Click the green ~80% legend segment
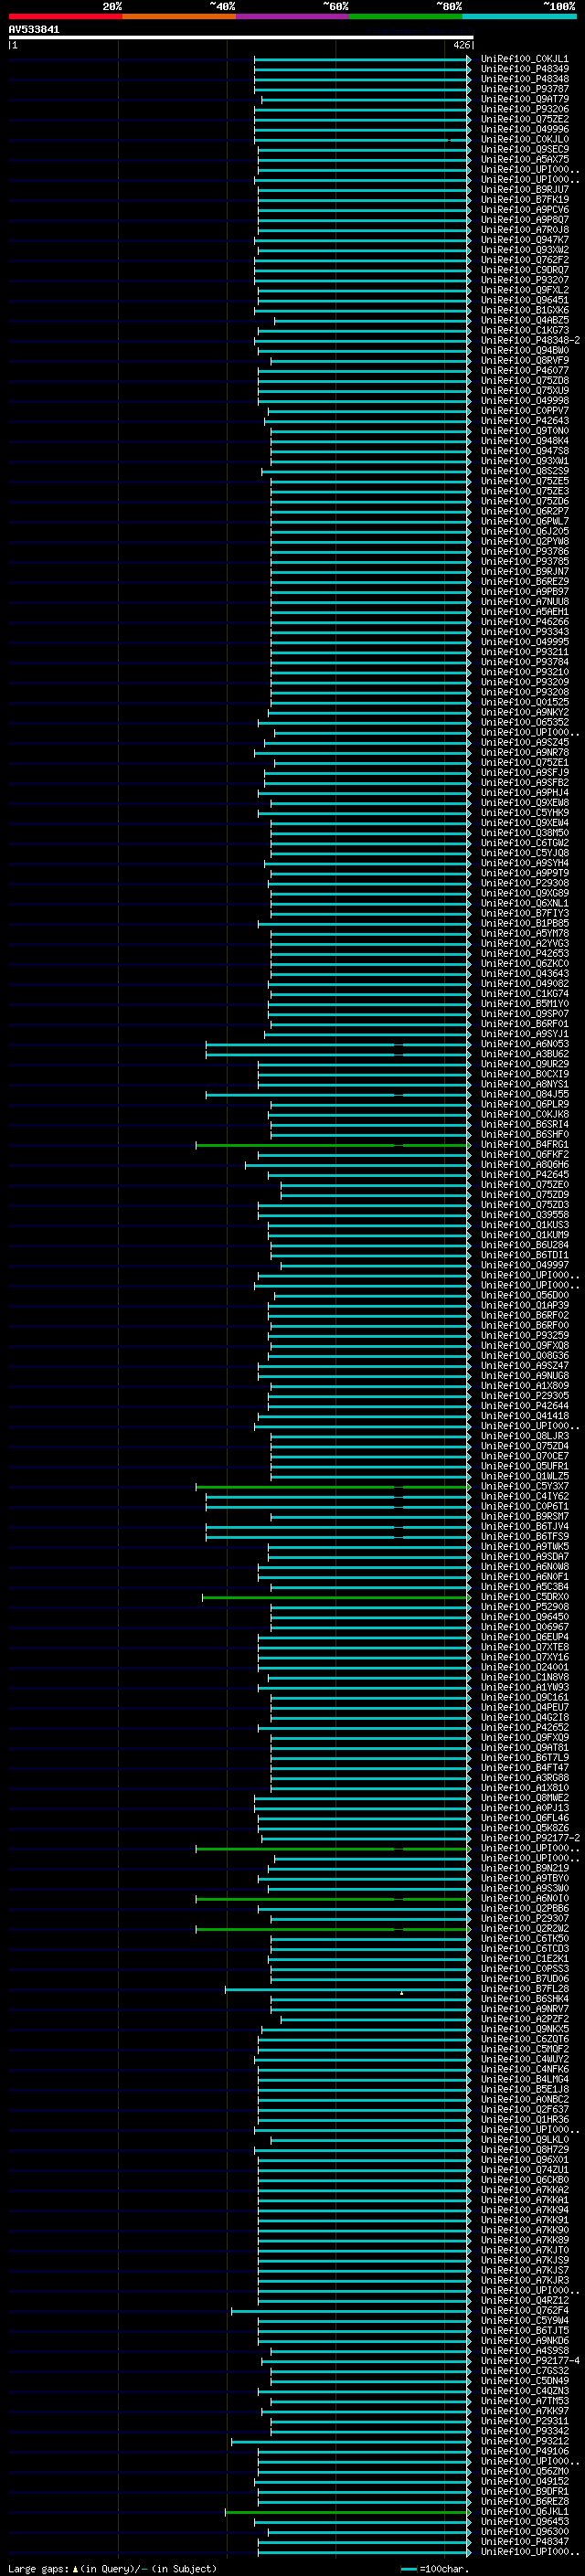This screenshot has width=585, height=2576. 406,16
